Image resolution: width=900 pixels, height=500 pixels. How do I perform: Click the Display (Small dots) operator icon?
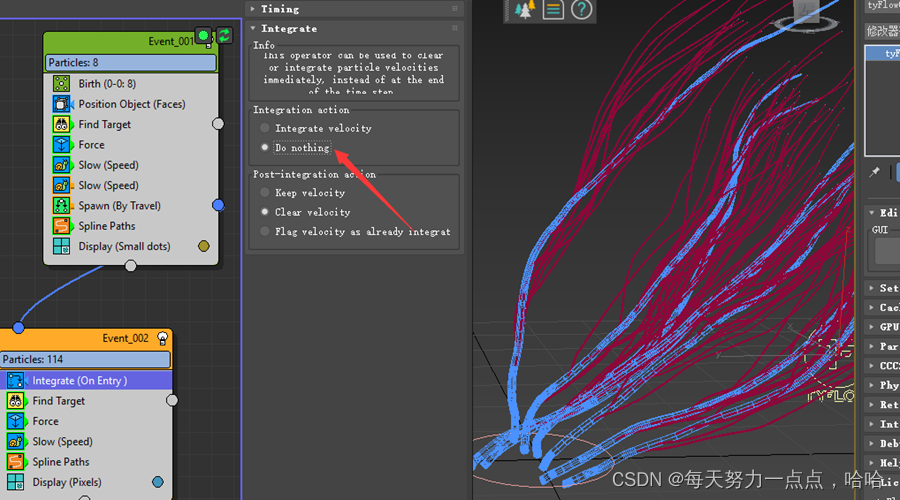tap(61, 246)
